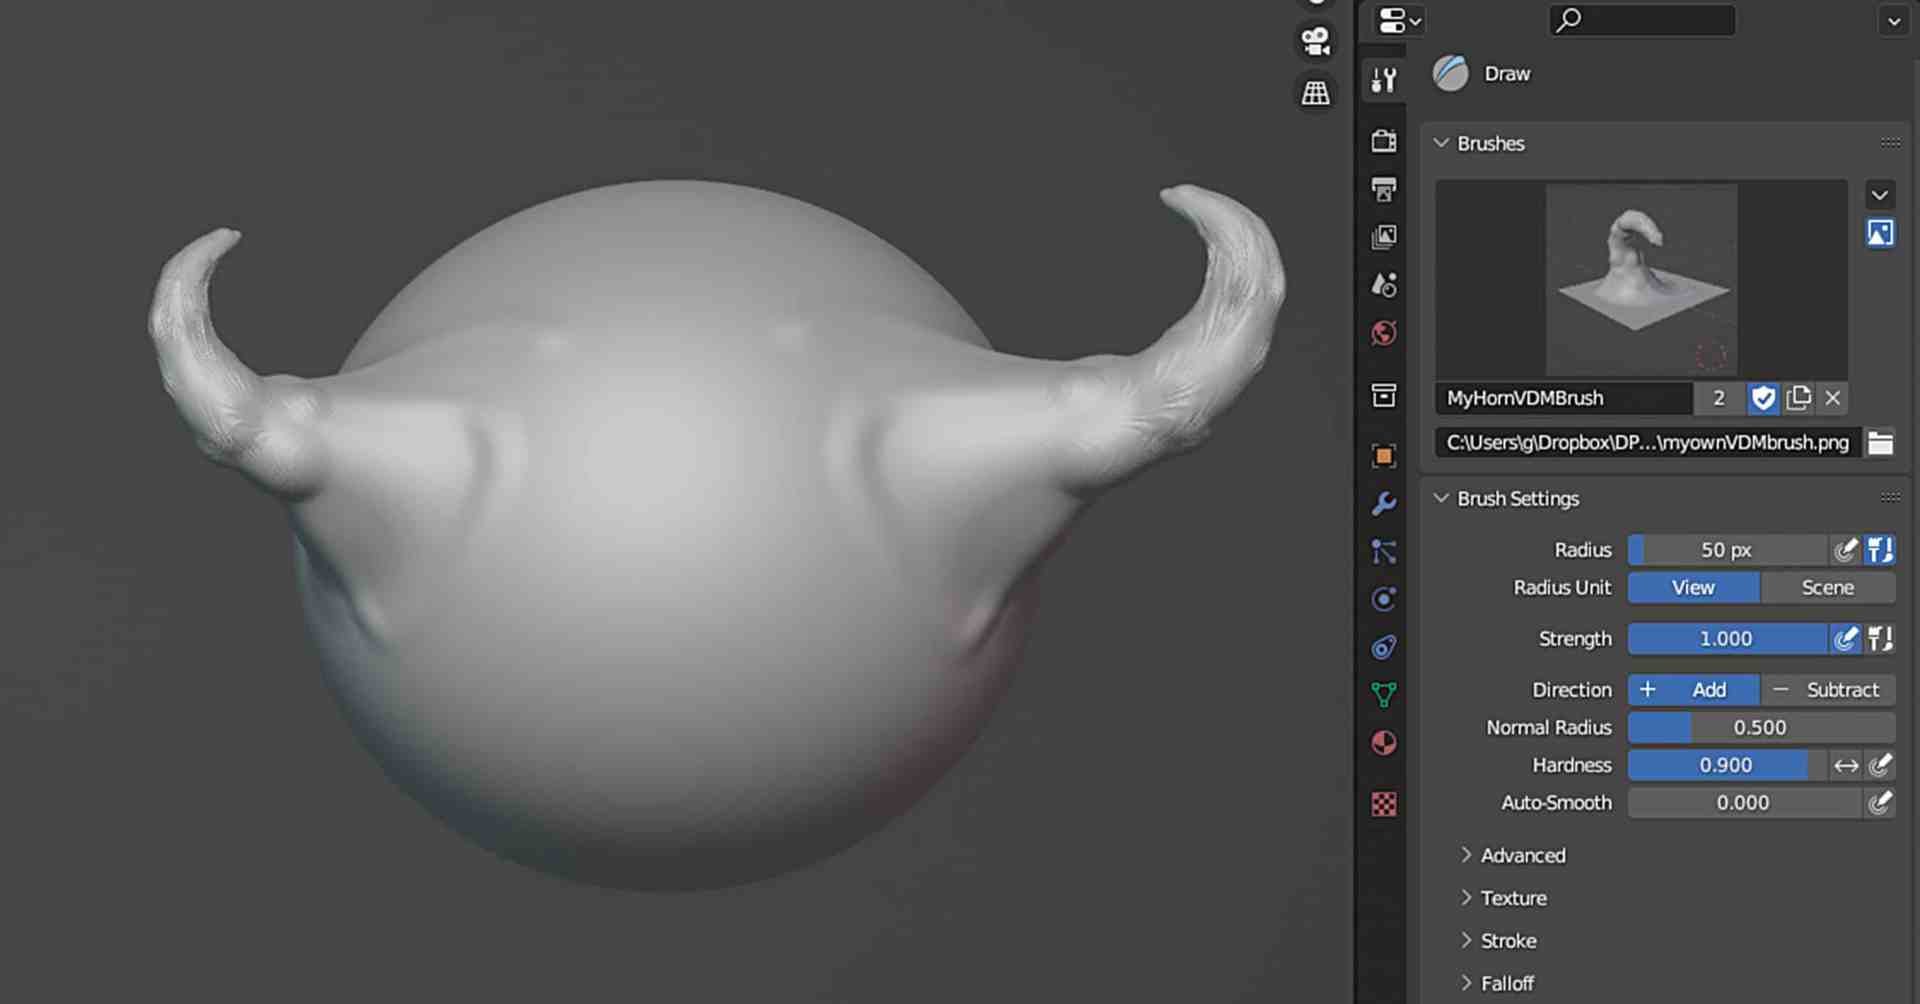Toggle the fake user shield on MyHornVDMBrush

(1763, 398)
